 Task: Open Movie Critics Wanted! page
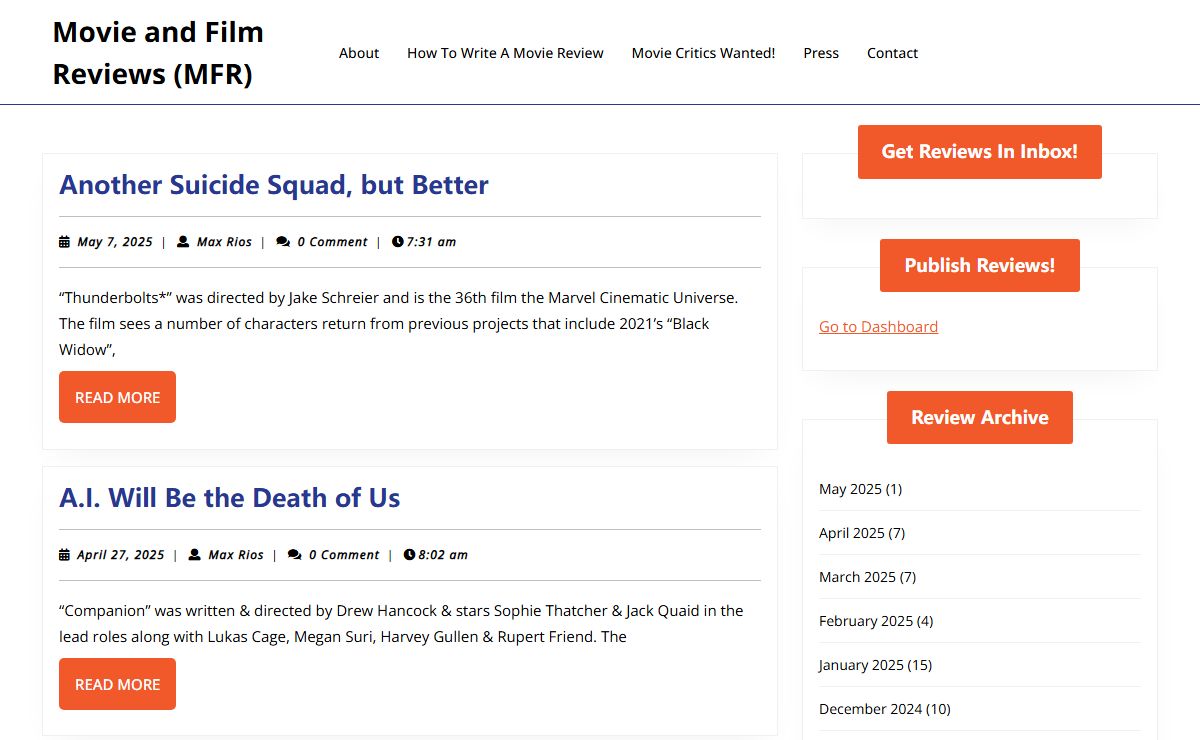(703, 53)
